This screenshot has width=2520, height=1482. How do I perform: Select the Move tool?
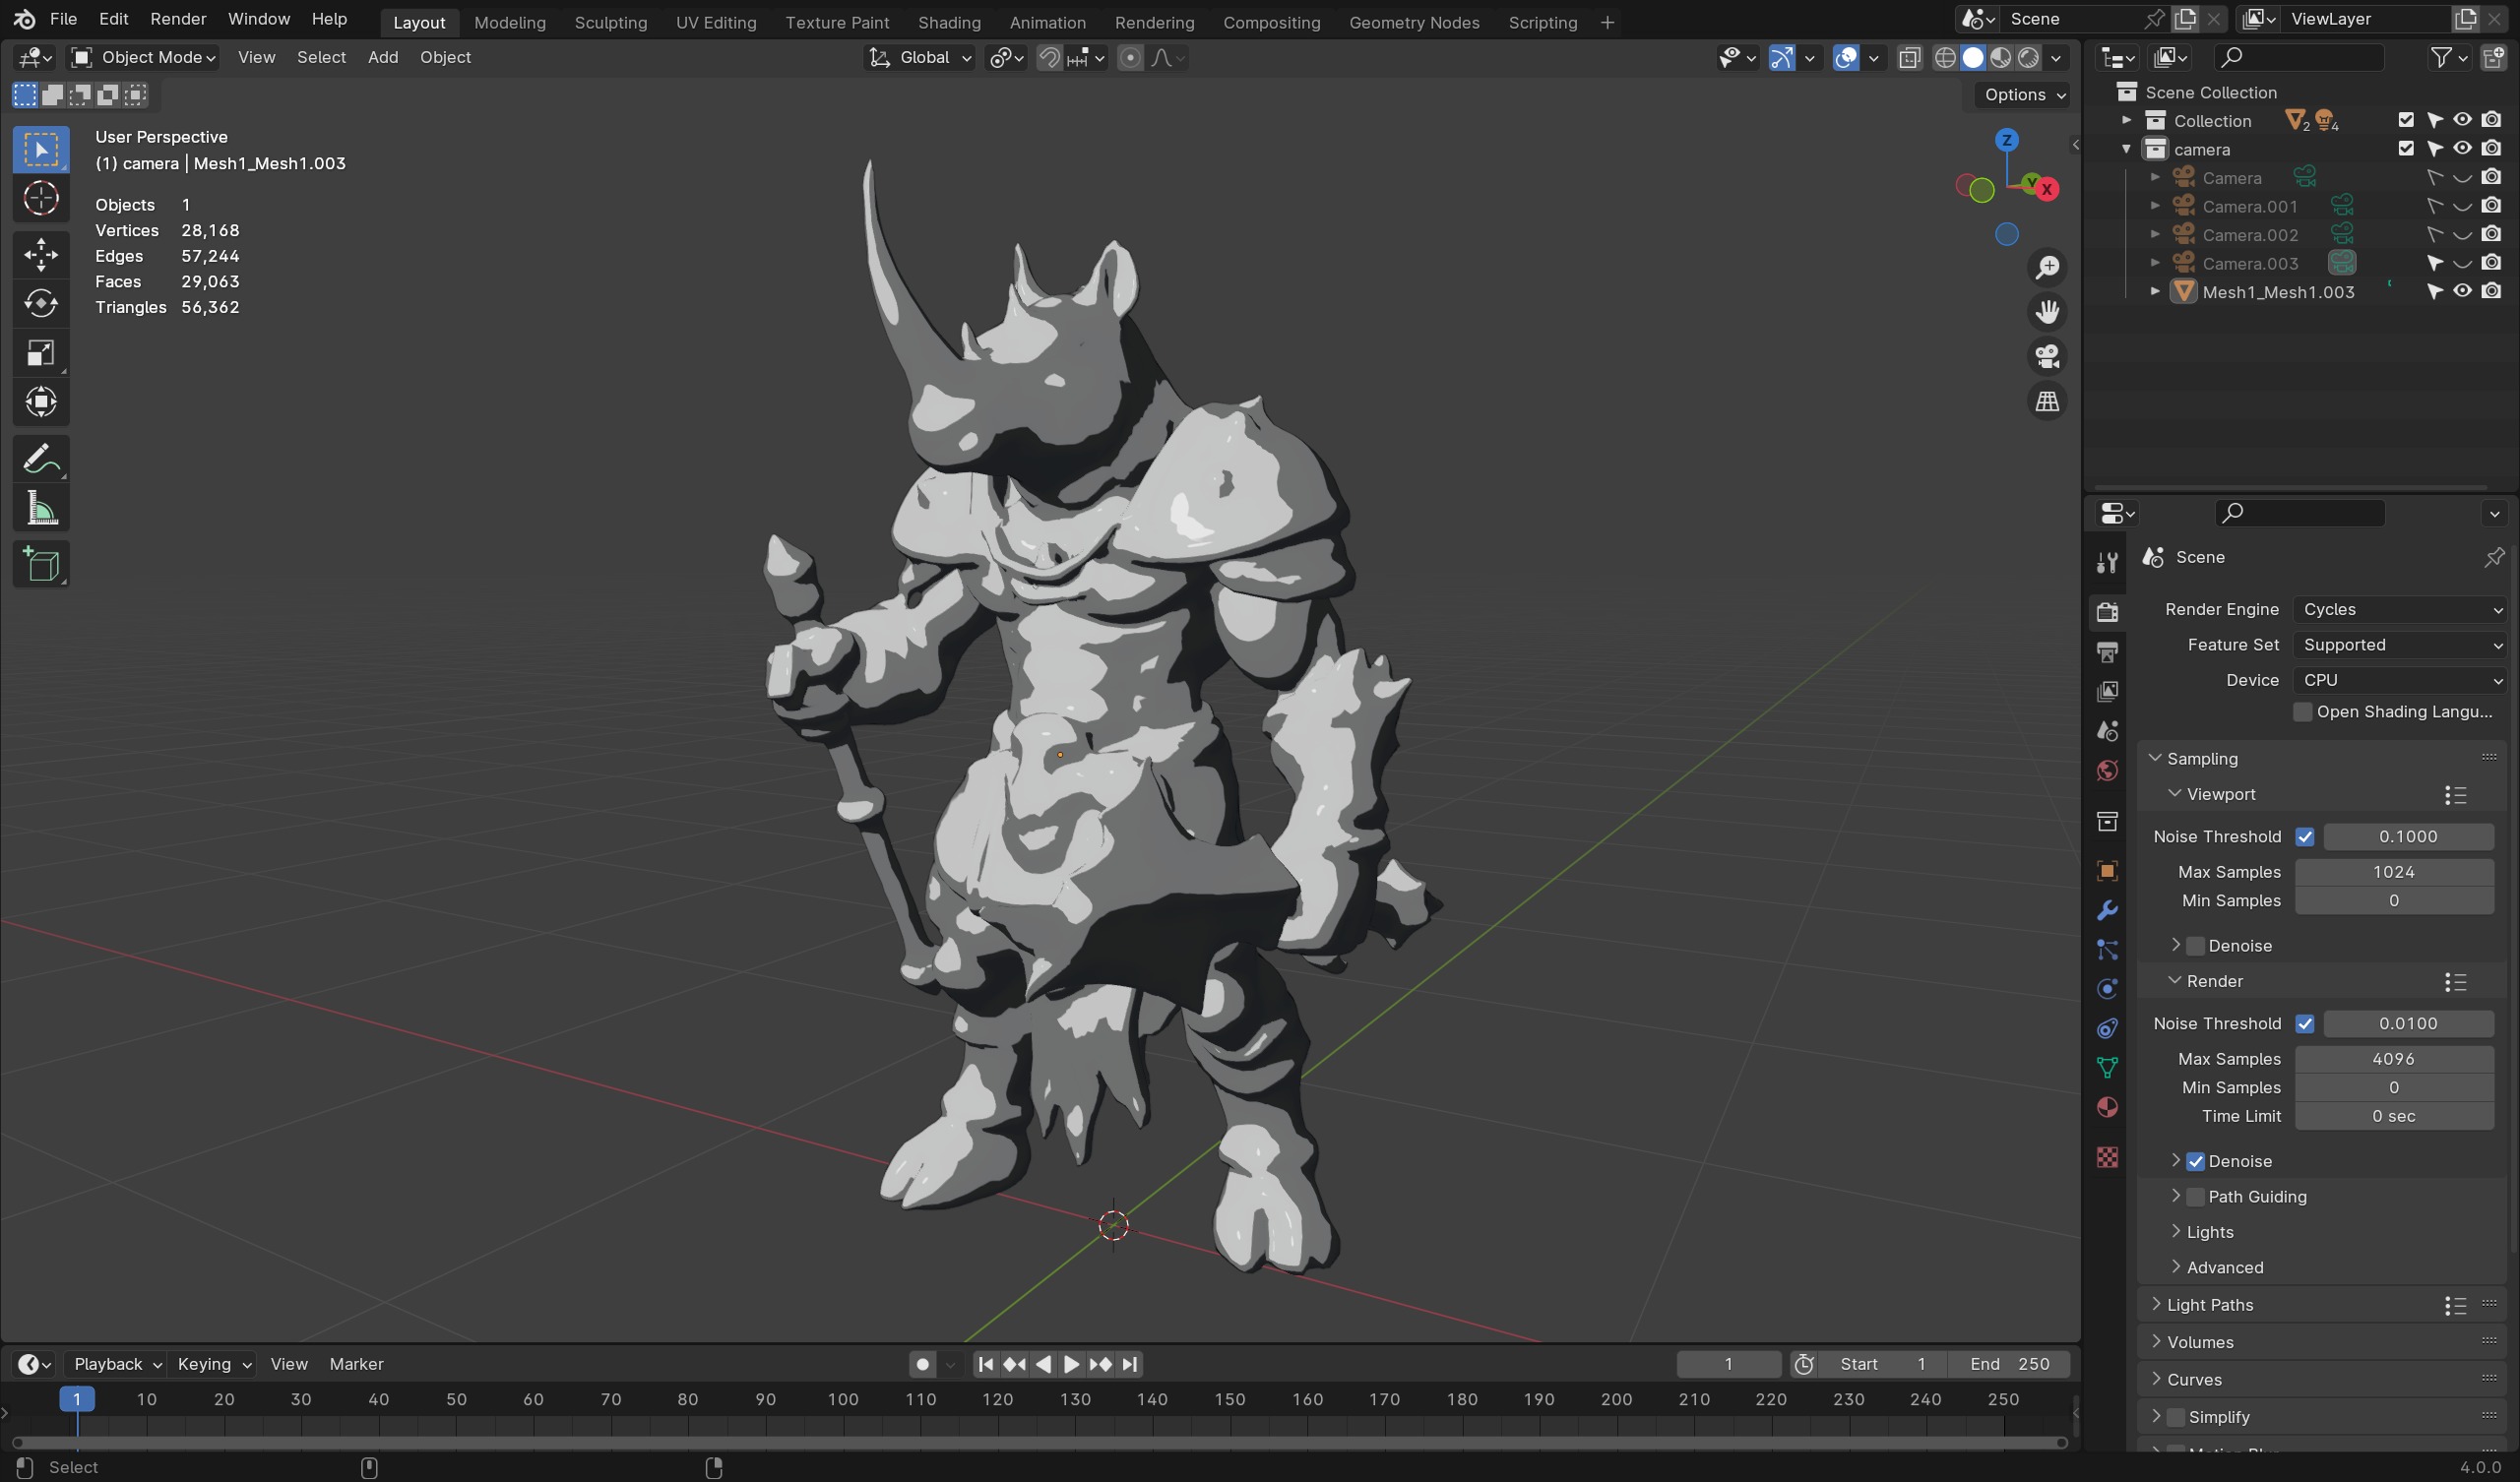pyautogui.click(x=41, y=254)
